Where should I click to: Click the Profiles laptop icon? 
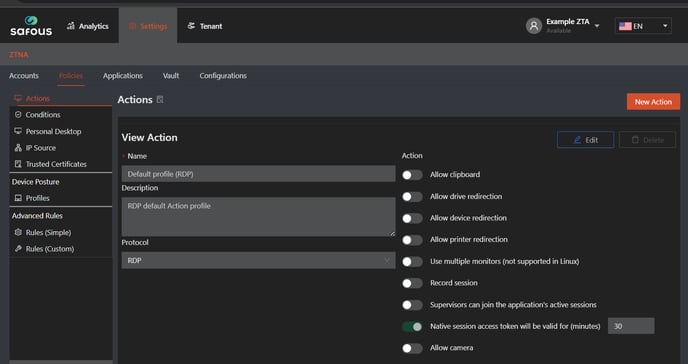pos(18,198)
